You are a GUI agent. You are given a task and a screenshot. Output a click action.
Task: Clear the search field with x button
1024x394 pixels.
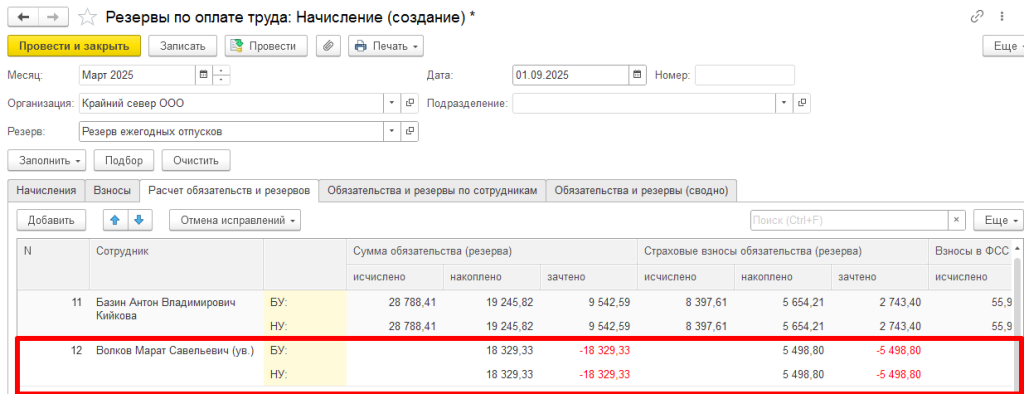[957, 220]
